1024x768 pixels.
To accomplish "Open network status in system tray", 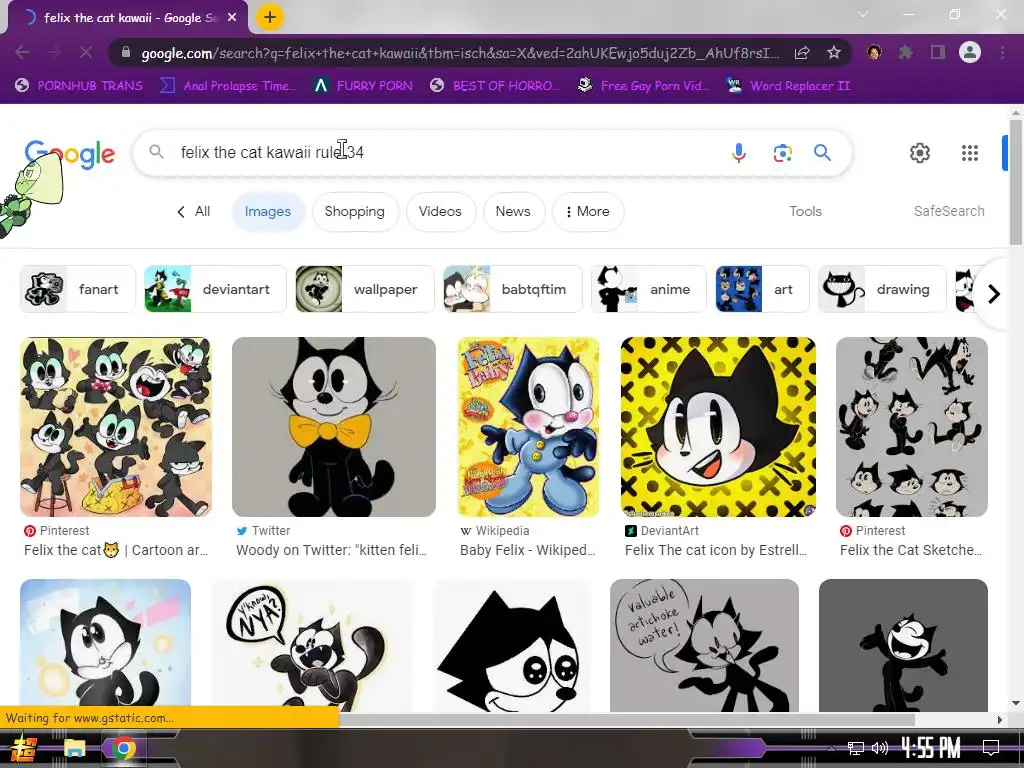I will 856,748.
